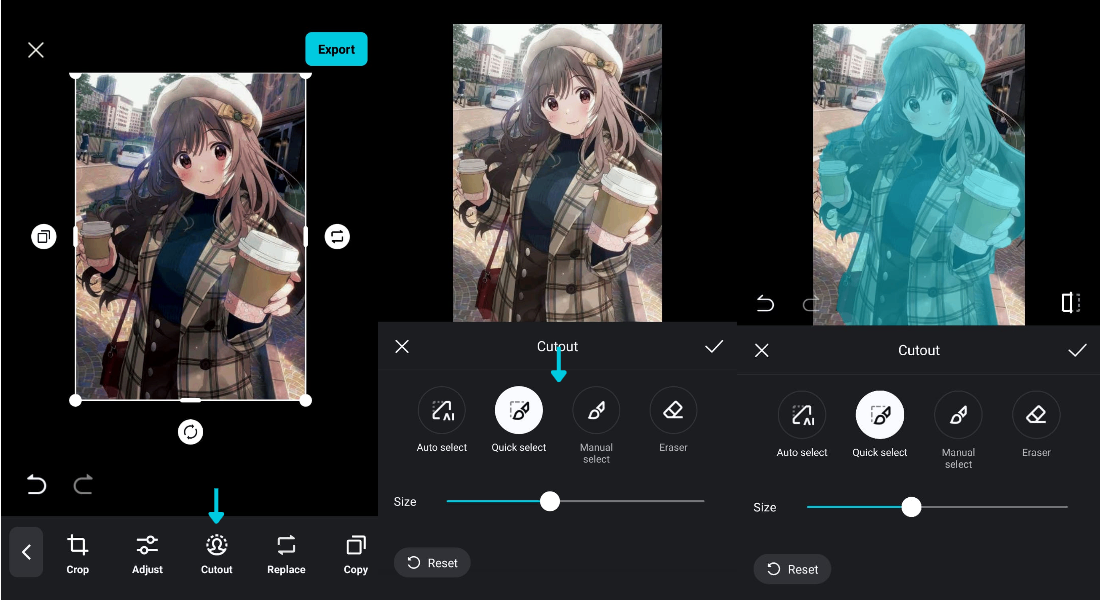The height and width of the screenshot is (600, 1100).
Task: Select Auto select in the right panel
Action: click(802, 425)
